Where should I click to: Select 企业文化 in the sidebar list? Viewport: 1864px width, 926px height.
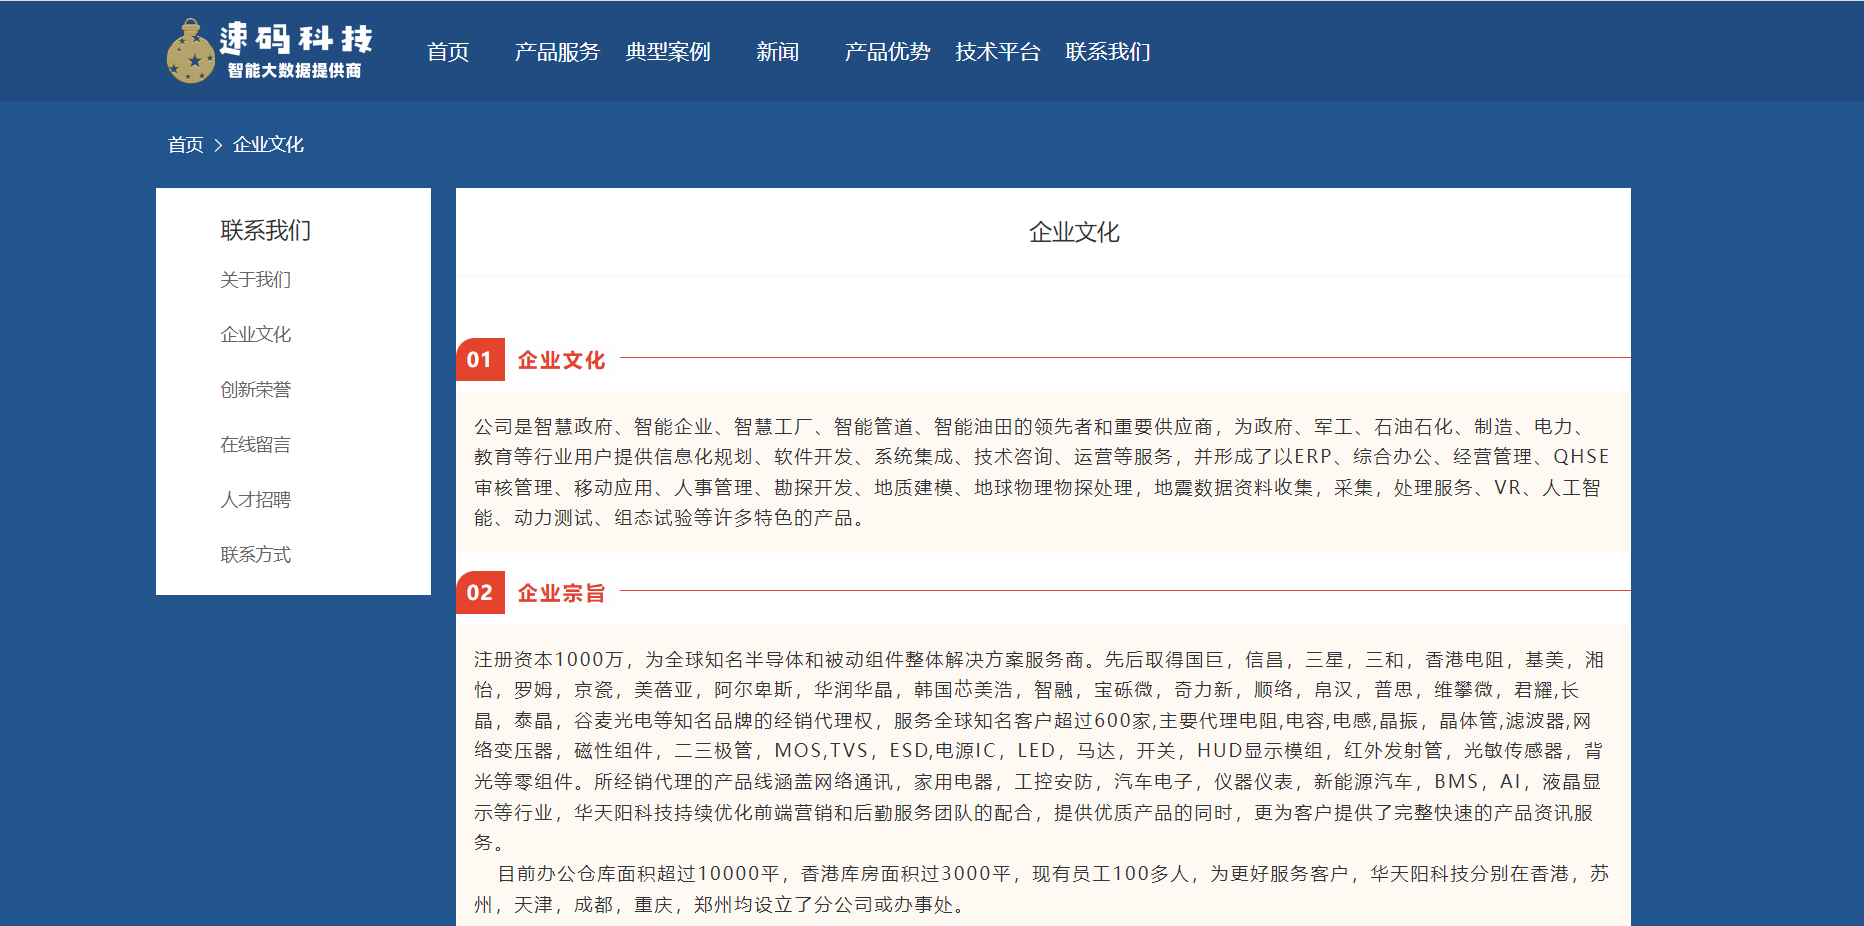[256, 335]
